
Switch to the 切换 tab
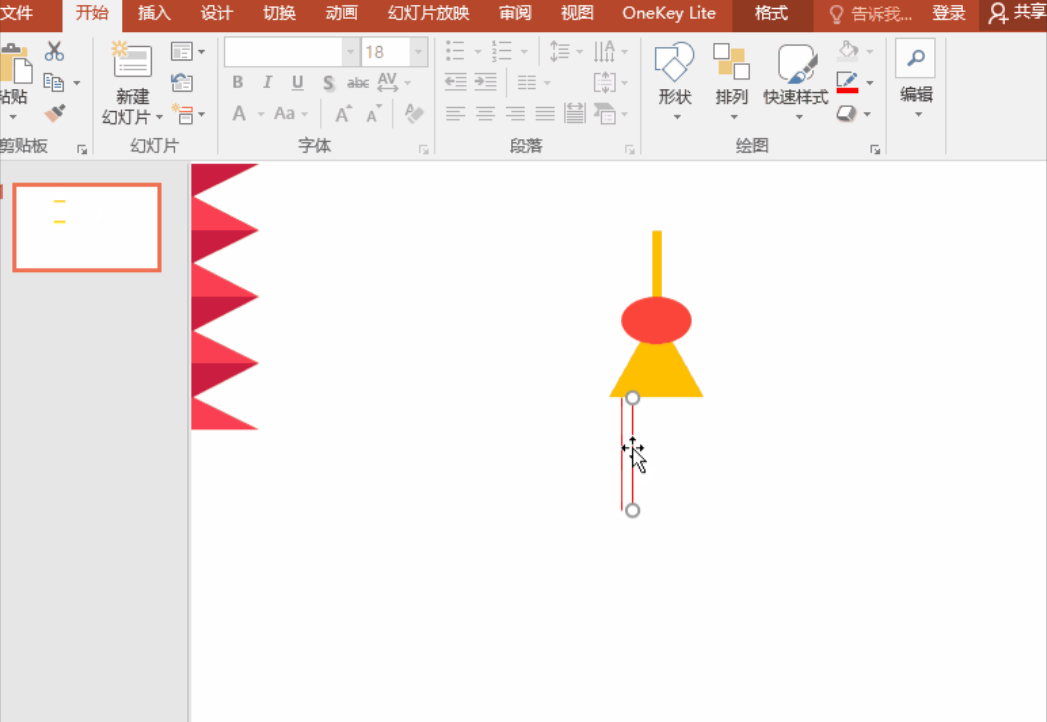279,13
